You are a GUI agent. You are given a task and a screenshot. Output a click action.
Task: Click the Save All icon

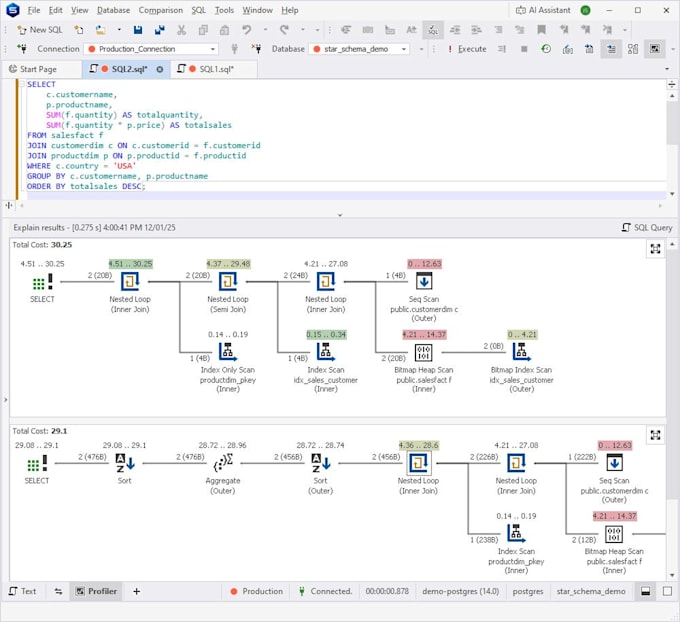160,30
